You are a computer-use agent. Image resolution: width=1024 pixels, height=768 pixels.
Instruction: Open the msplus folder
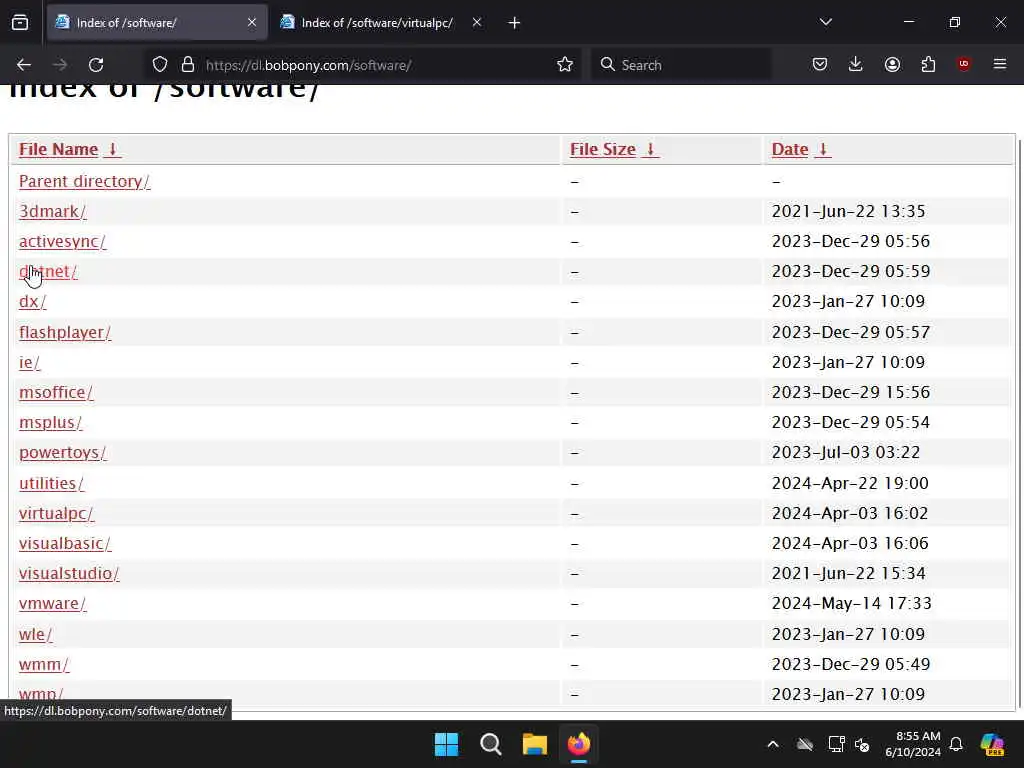(x=50, y=423)
